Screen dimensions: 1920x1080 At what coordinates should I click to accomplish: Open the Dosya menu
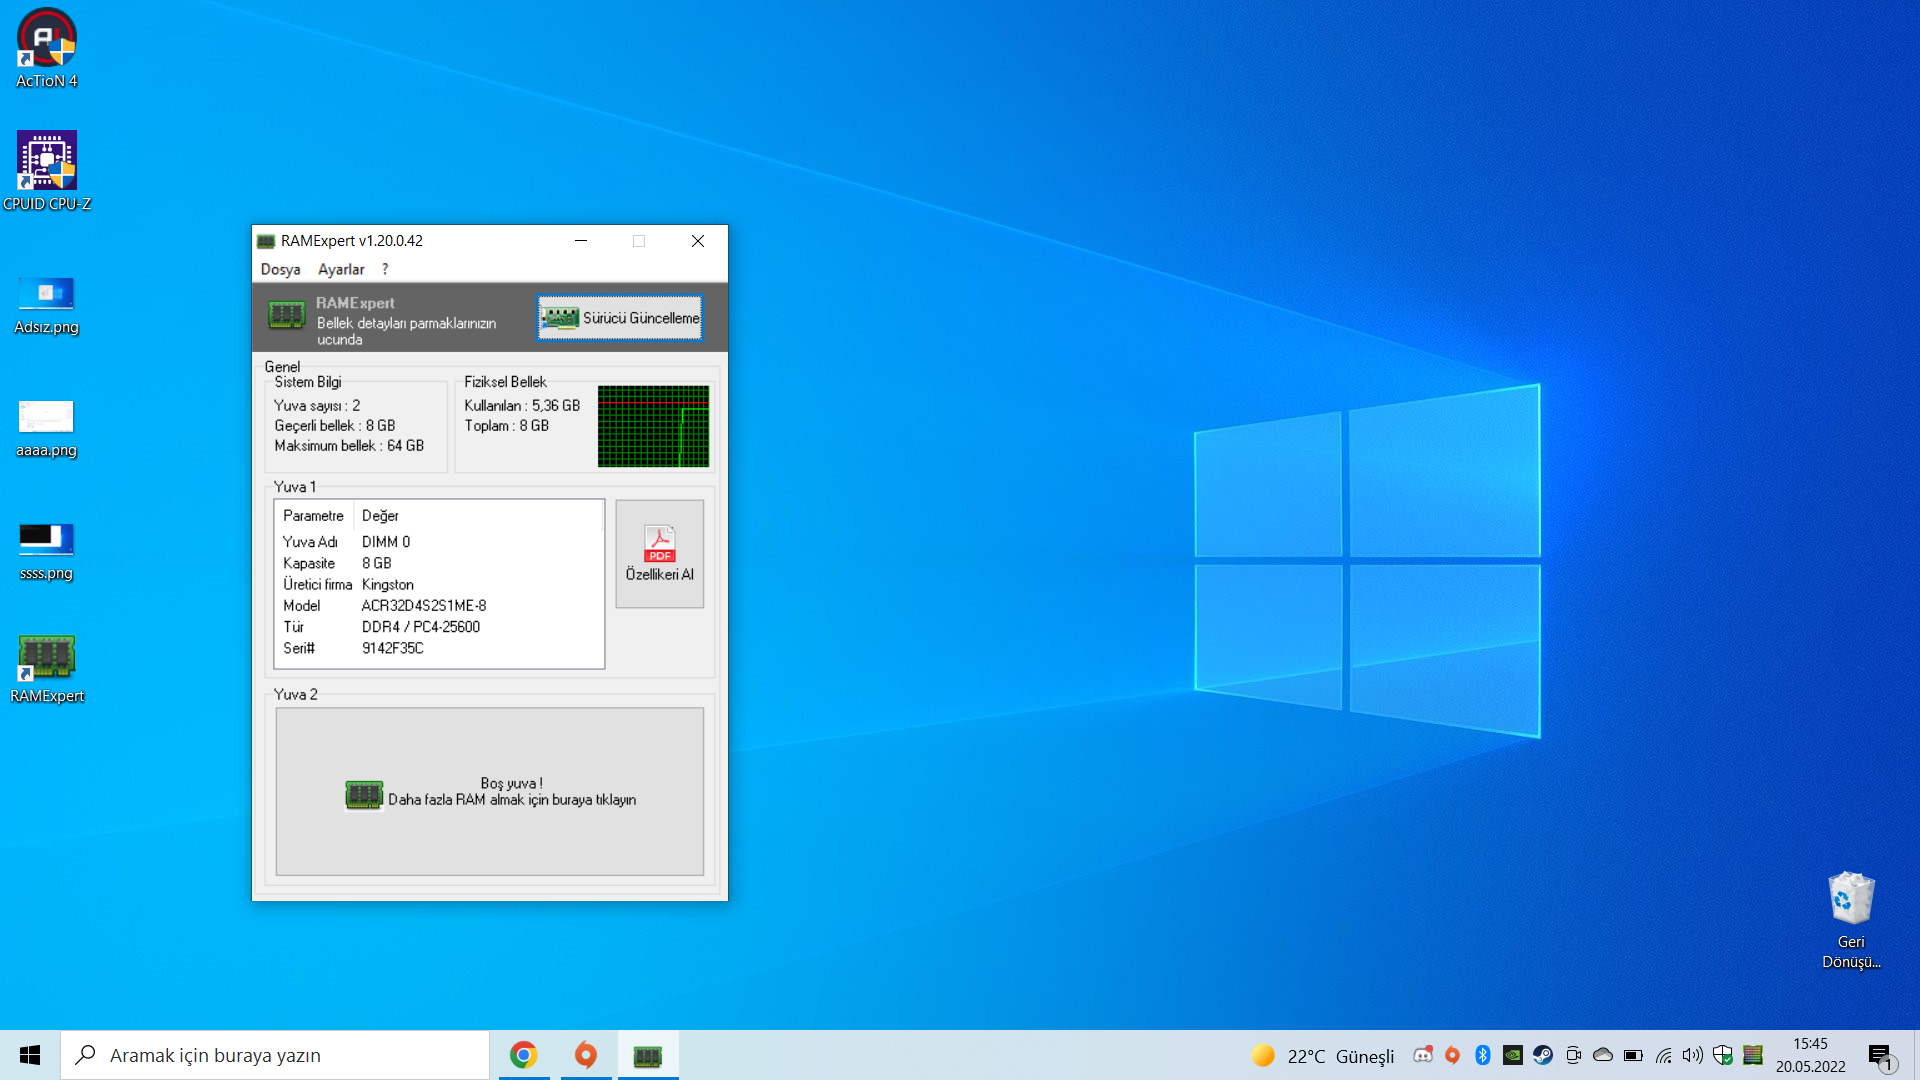pyautogui.click(x=280, y=269)
